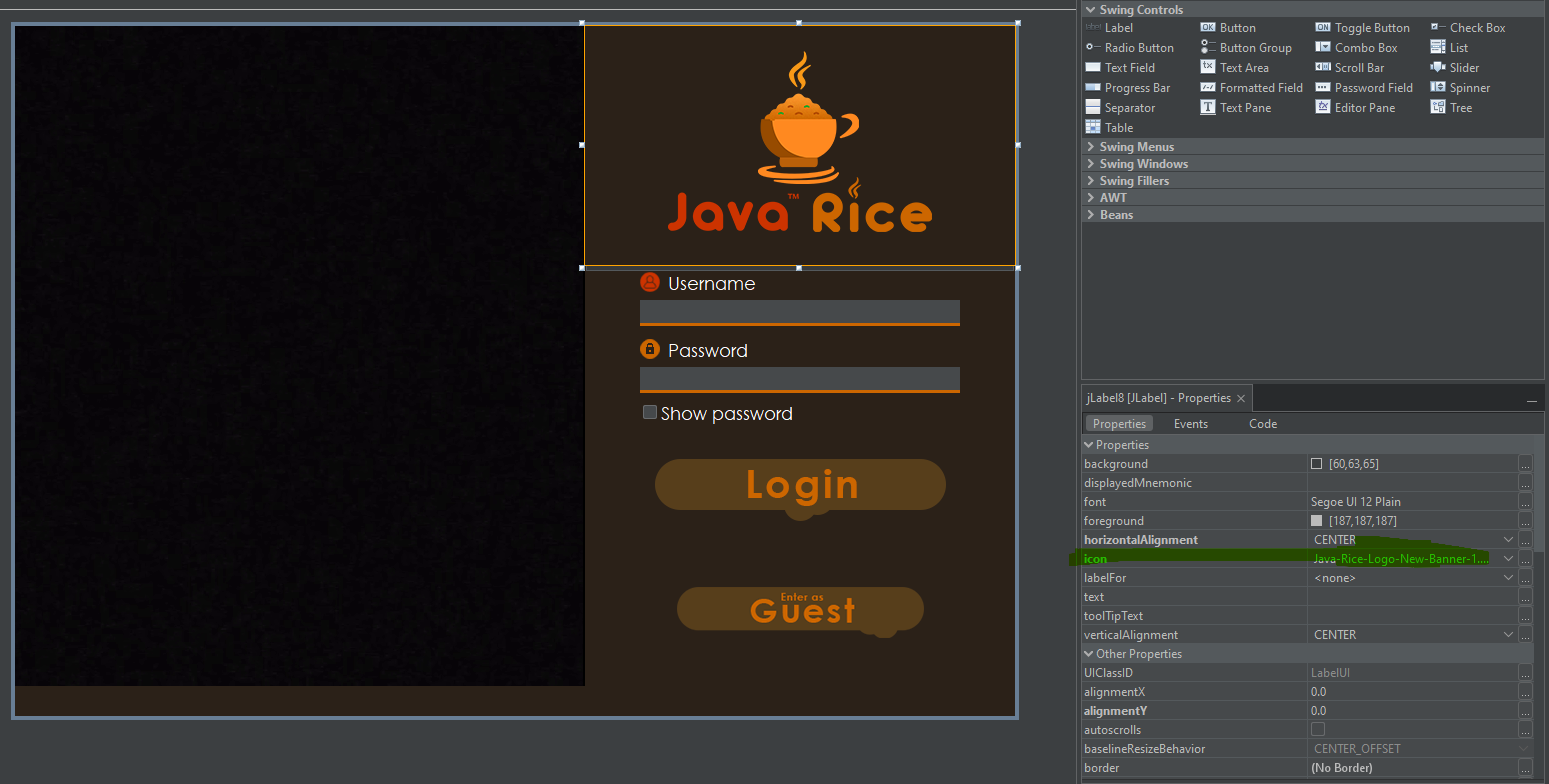Click the background color swatch
The width and height of the screenshot is (1549, 784).
click(x=1316, y=464)
